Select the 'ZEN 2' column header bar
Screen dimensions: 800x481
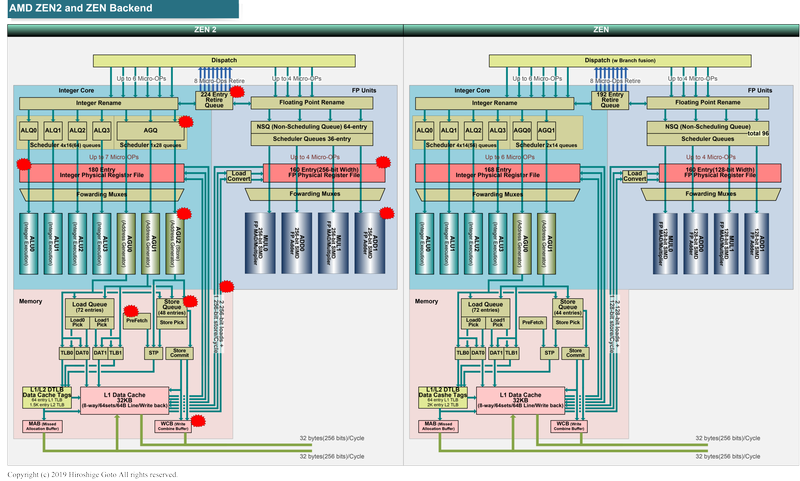click(205, 30)
